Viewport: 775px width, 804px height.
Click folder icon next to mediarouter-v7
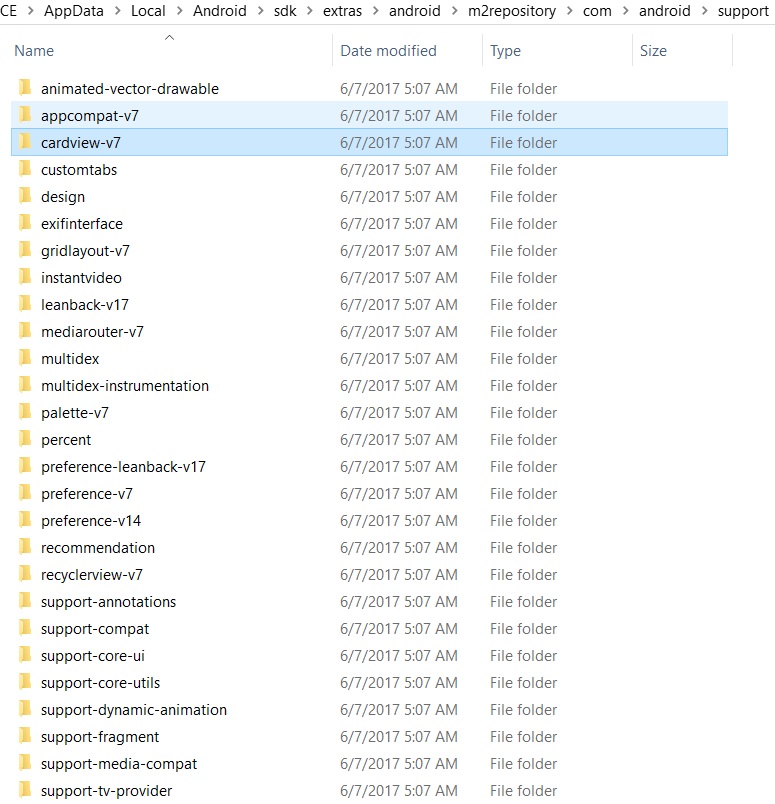(25, 331)
